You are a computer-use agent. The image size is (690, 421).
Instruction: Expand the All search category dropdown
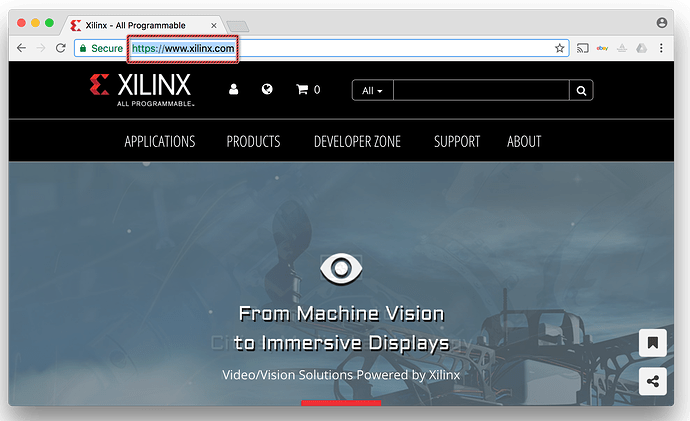372,91
